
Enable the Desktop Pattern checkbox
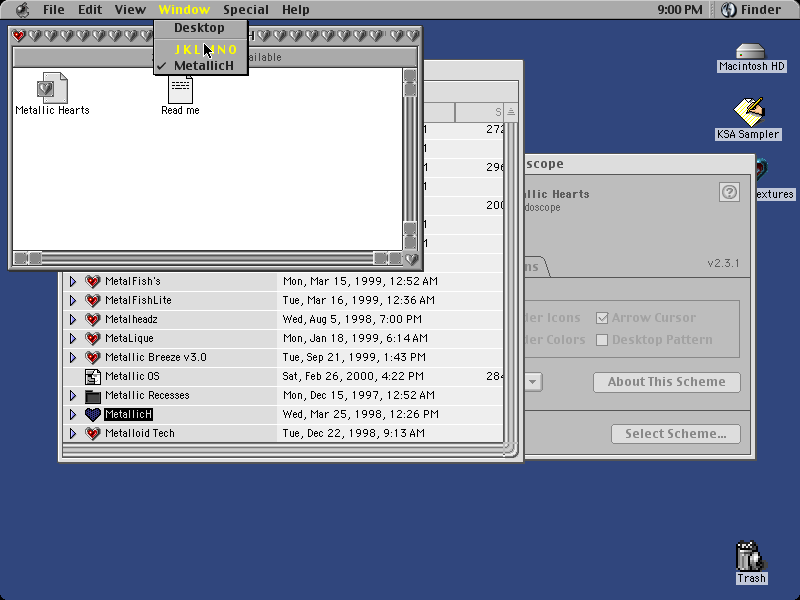pos(602,340)
